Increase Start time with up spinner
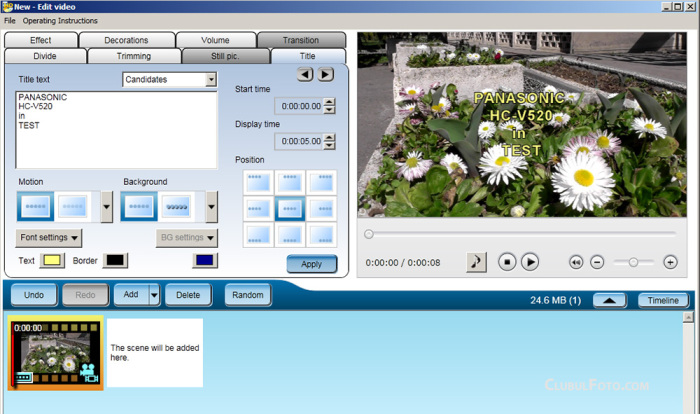 click(x=329, y=102)
